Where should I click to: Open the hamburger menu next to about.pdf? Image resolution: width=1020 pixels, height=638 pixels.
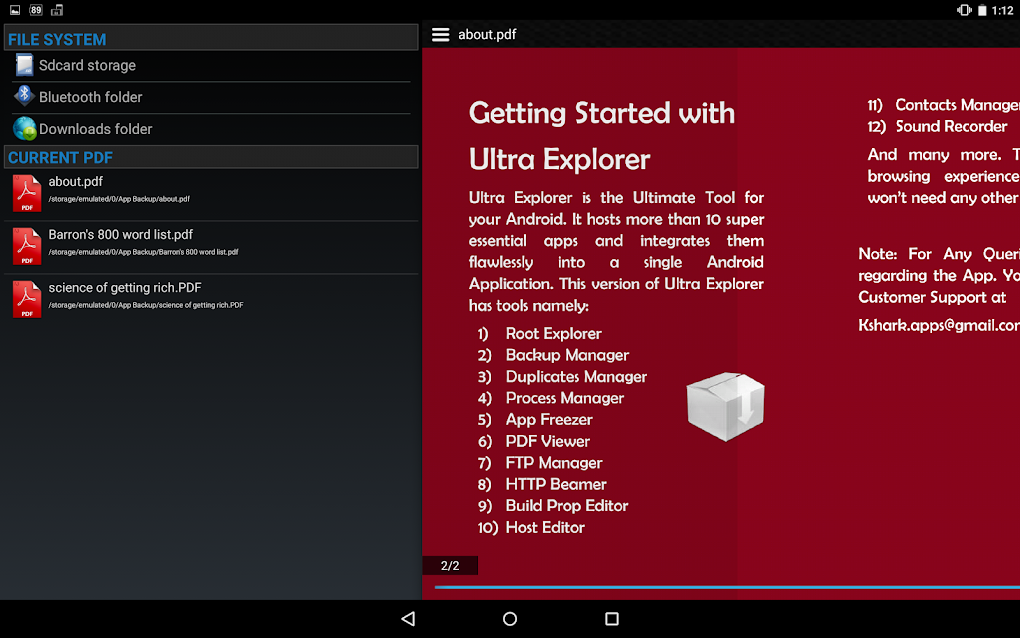tap(440, 34)
